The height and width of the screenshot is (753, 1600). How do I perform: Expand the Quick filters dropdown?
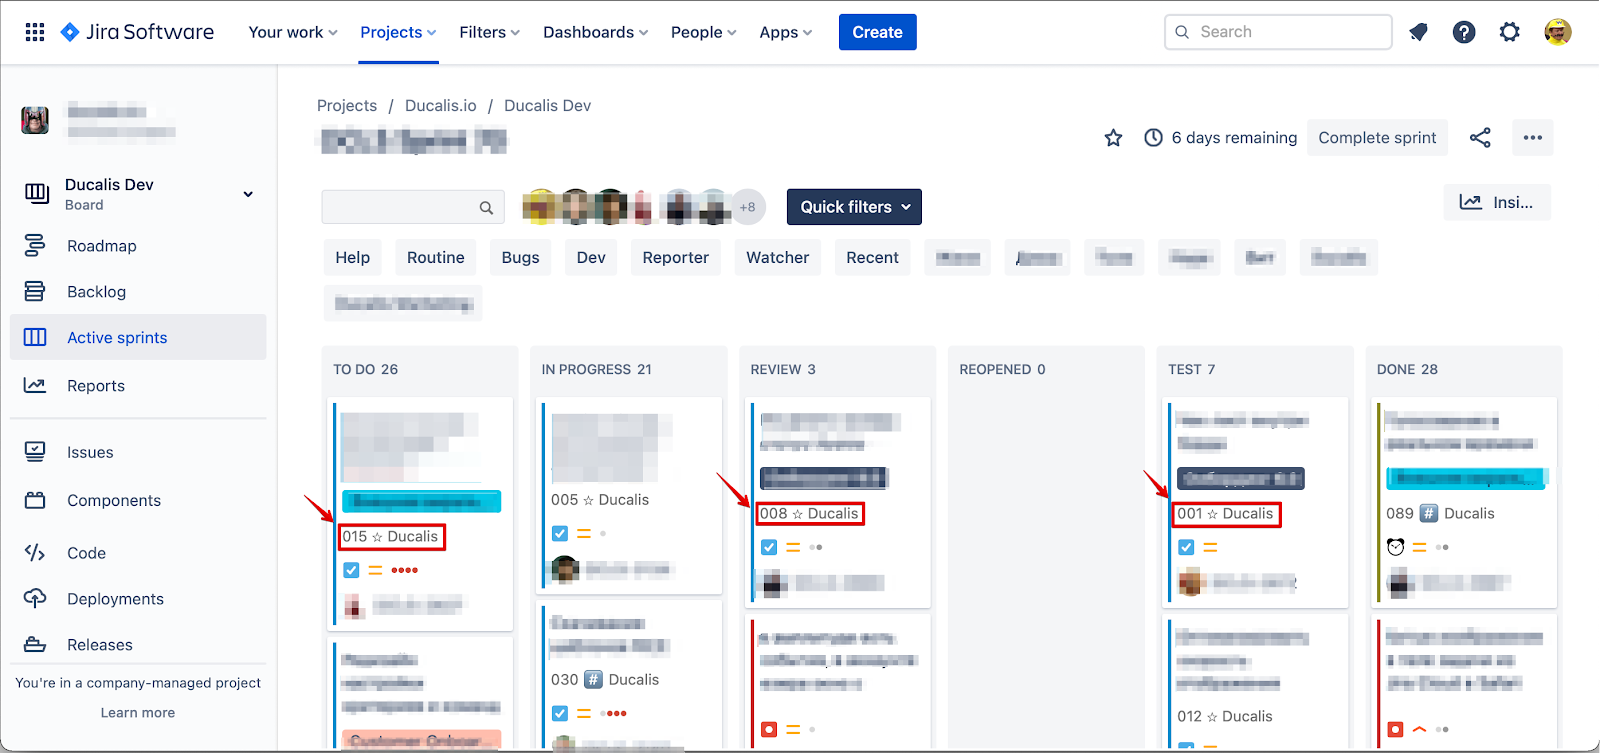tap(854, 207)
